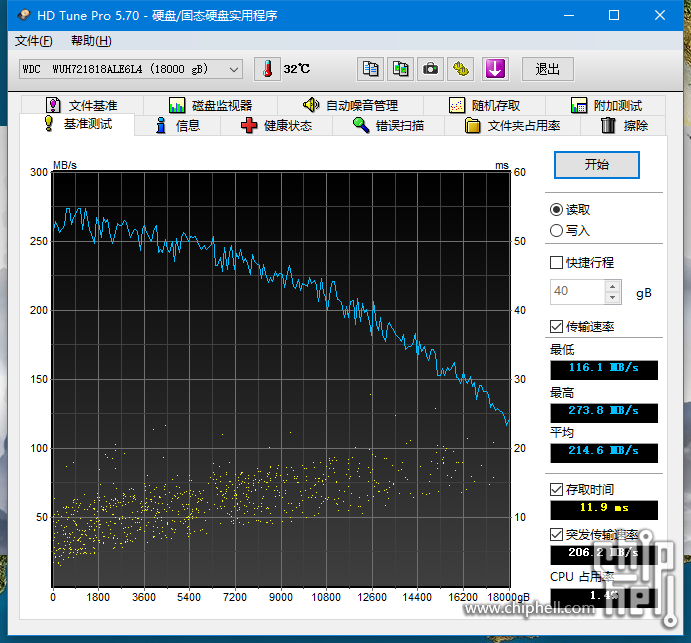Open options with wrench icon
This screenshot has width=691, height=643.
461,69
